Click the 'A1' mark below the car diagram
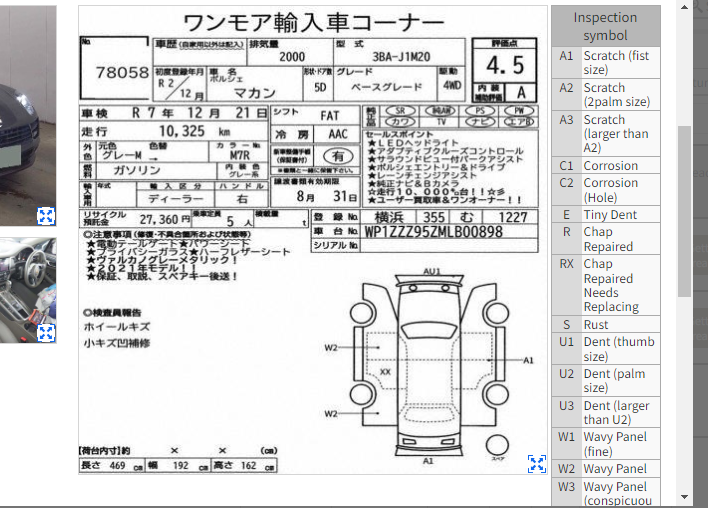Image resolution: width=708 pixels, height=508 pixels. tap(428, 461)
